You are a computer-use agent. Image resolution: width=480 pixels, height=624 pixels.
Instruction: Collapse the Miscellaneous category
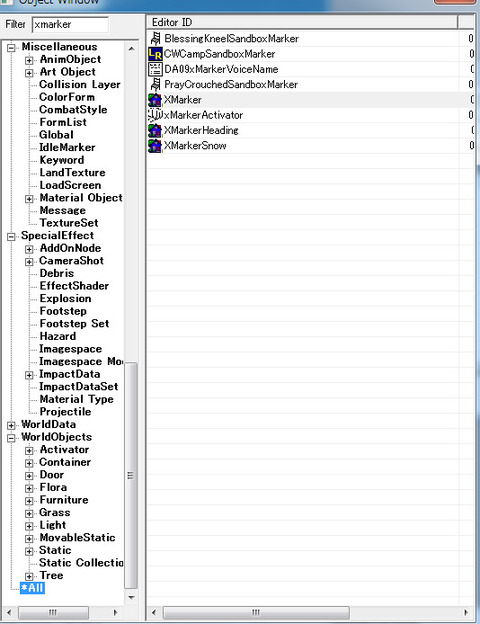(x=11, y=48)
